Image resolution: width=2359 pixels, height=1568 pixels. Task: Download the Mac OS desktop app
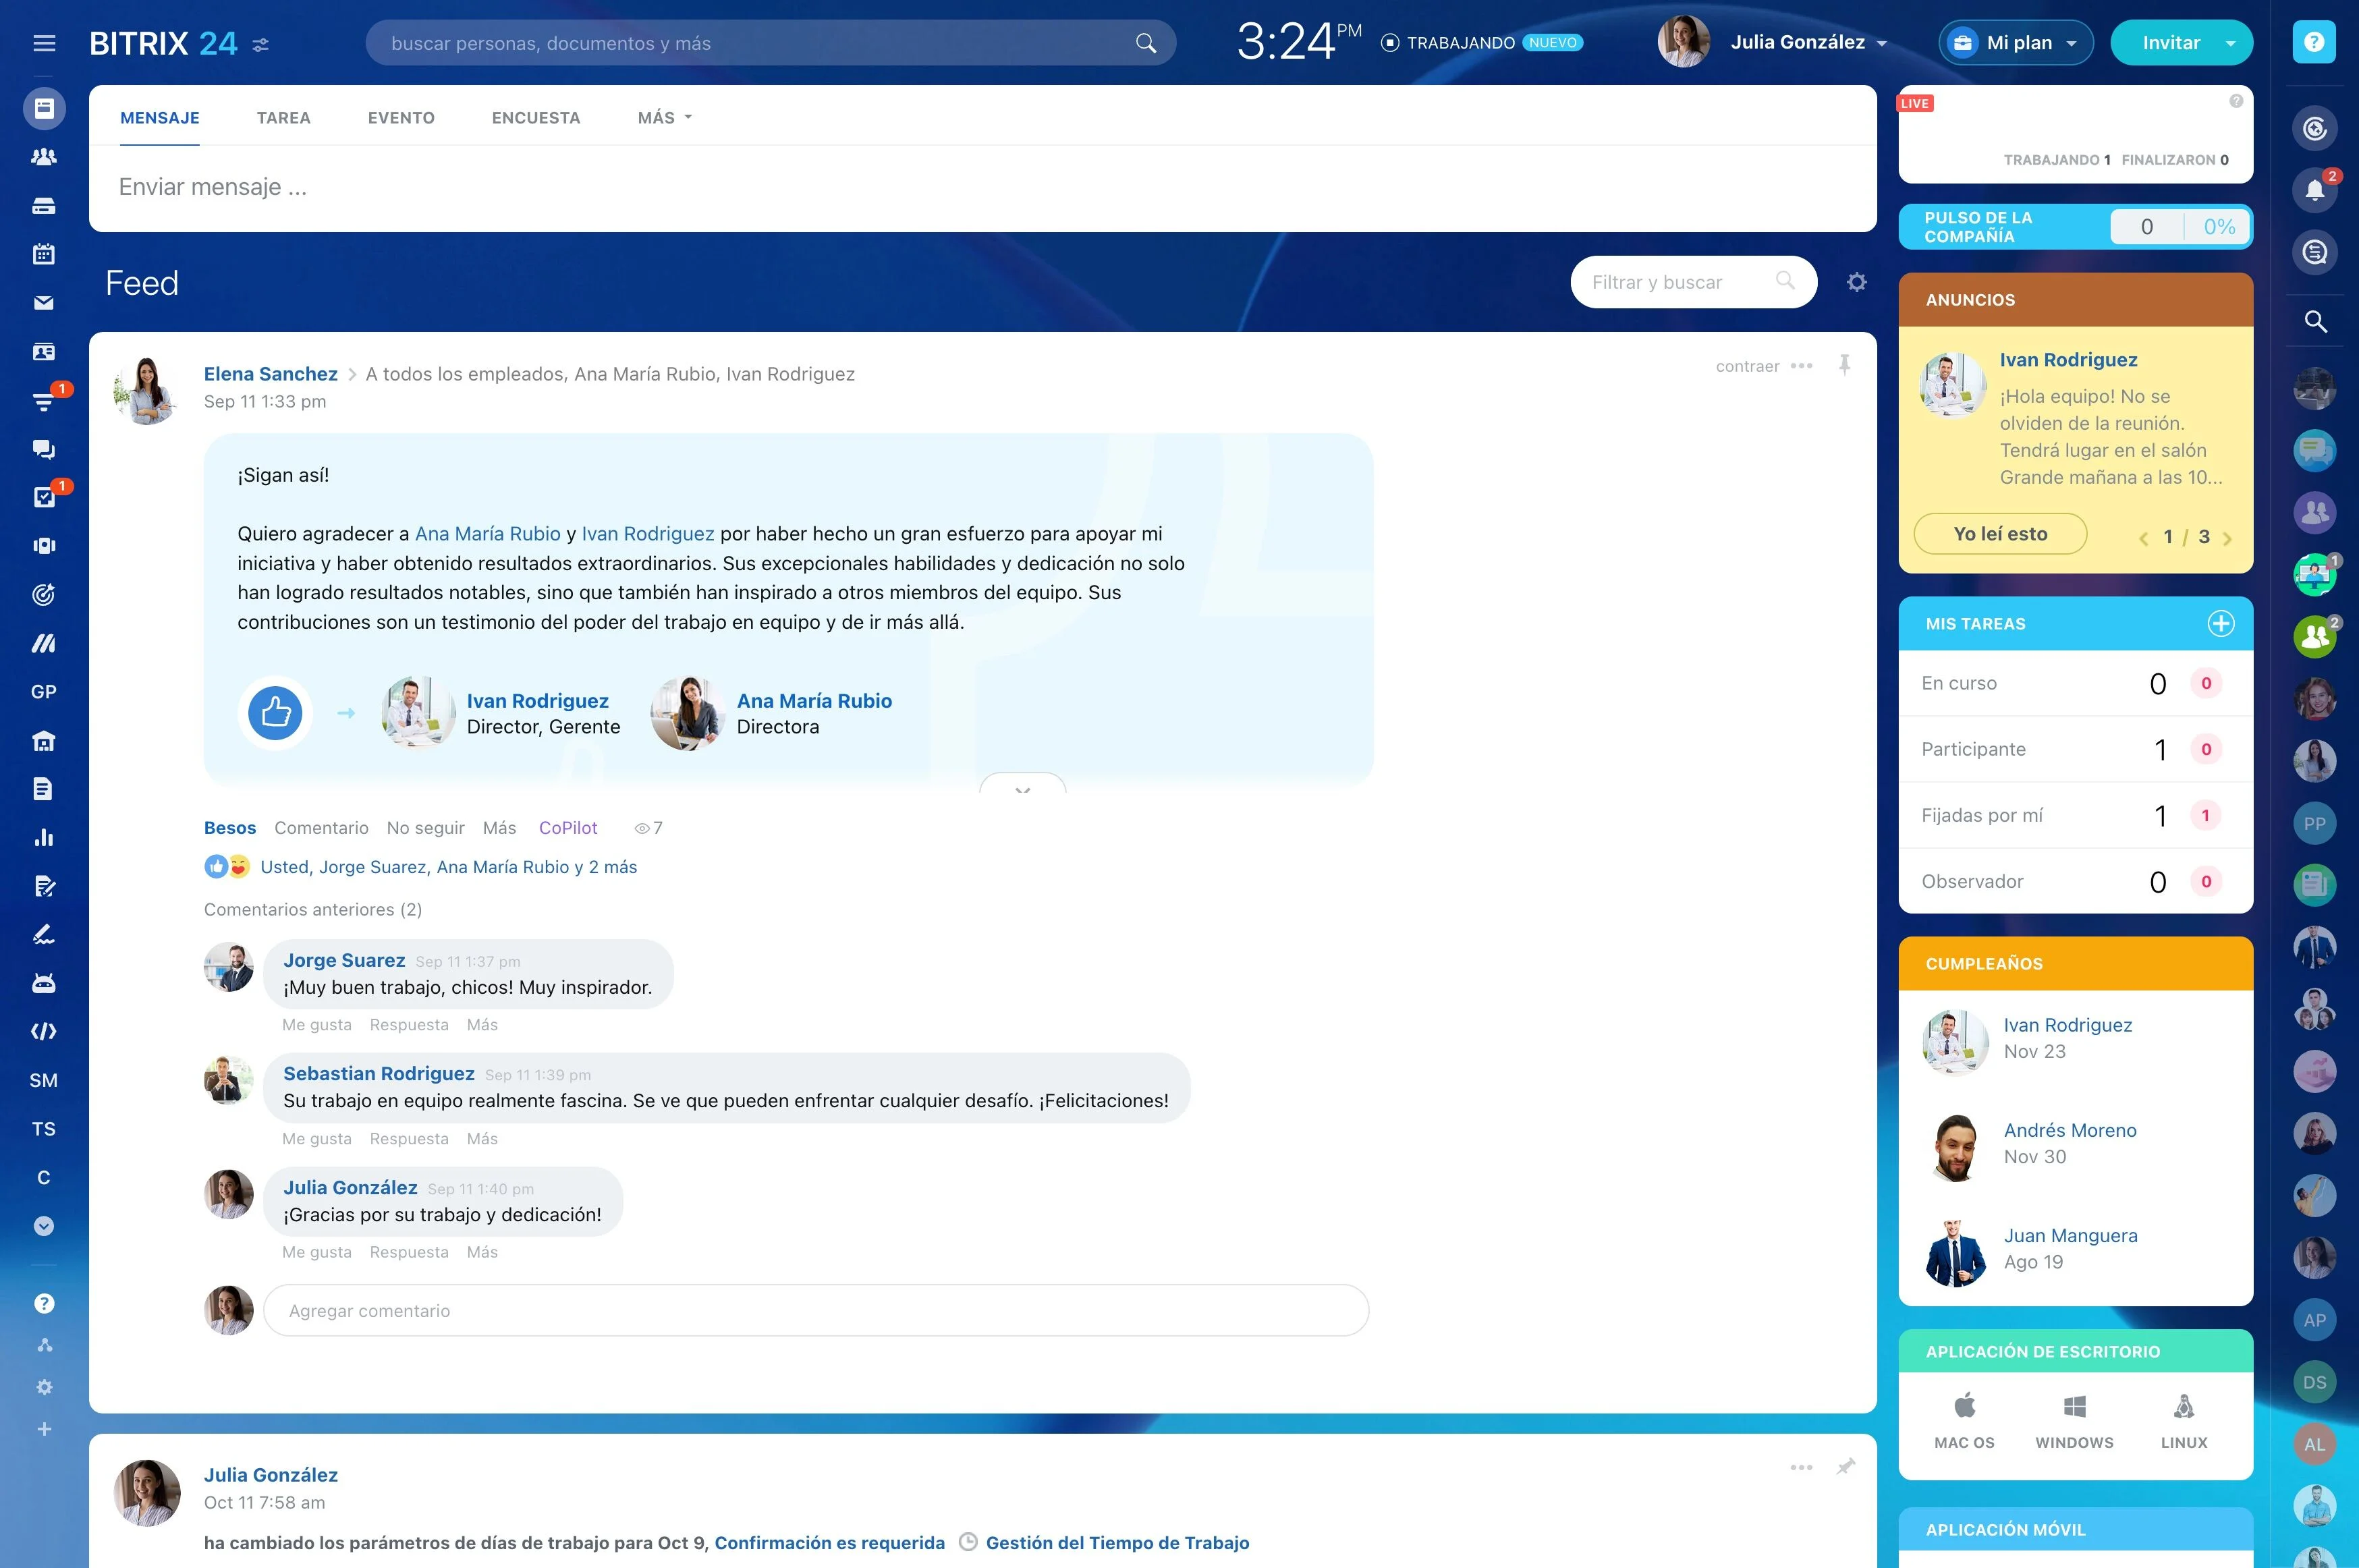1964,1420
